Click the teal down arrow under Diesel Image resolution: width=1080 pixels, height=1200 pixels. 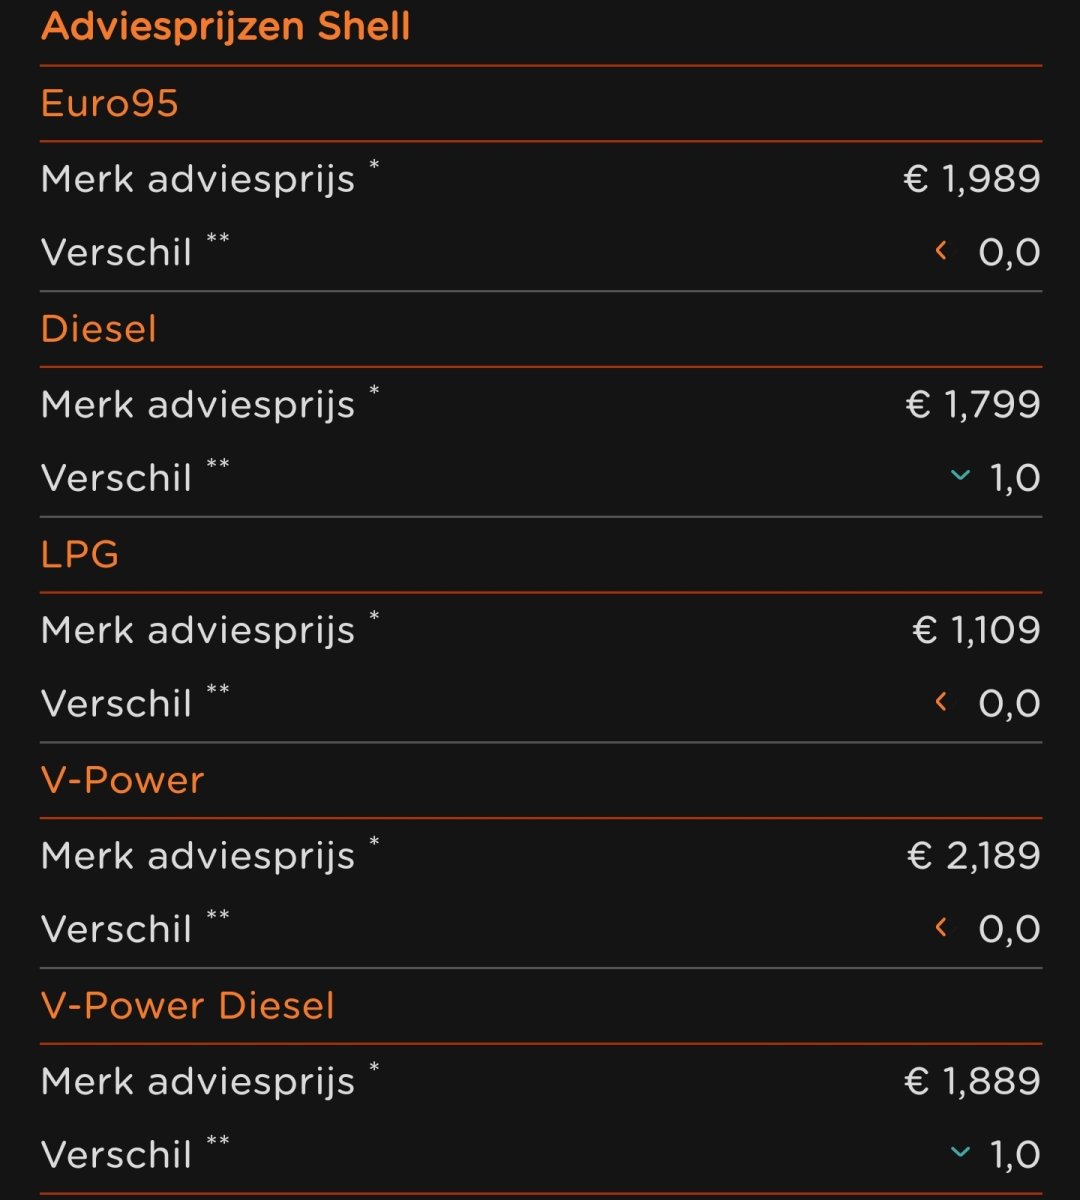point(960,476)
